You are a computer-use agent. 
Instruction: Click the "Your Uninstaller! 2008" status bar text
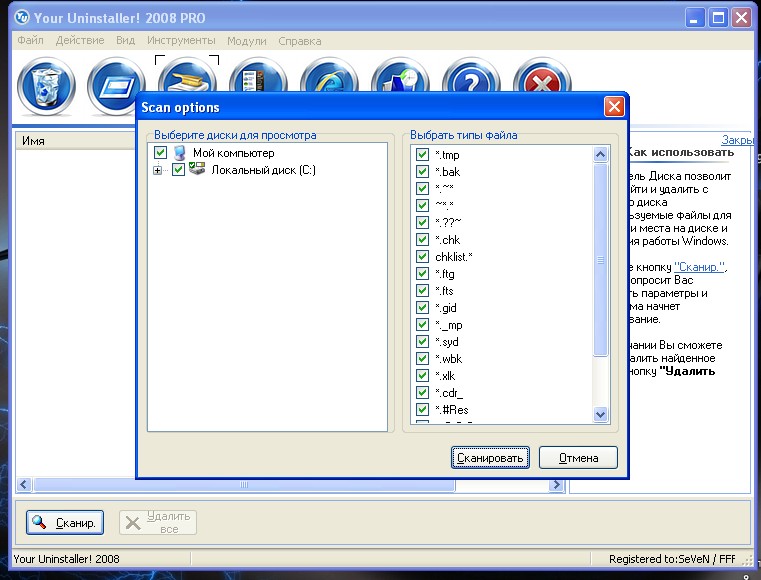coord(66,559)
